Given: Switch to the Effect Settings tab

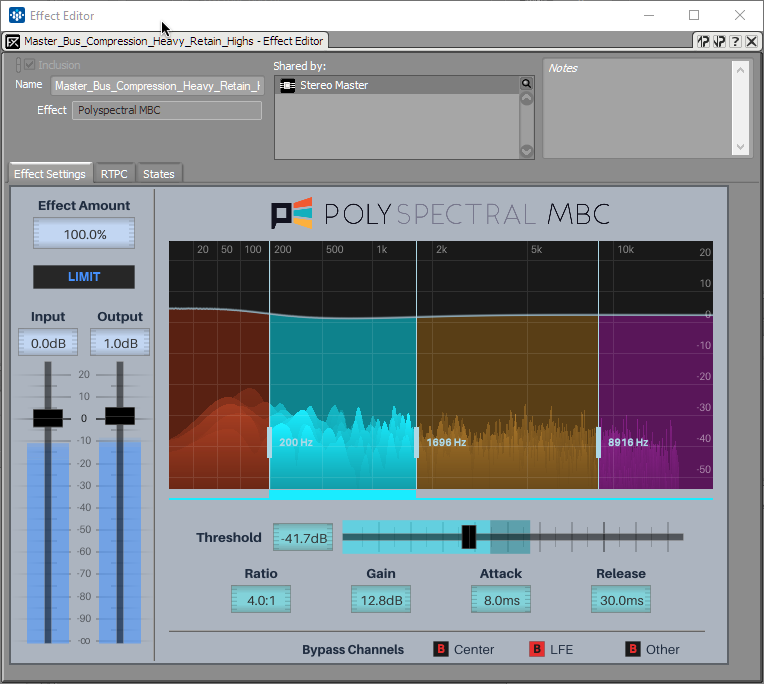Looking at the screenshot, I should [50, 173].
